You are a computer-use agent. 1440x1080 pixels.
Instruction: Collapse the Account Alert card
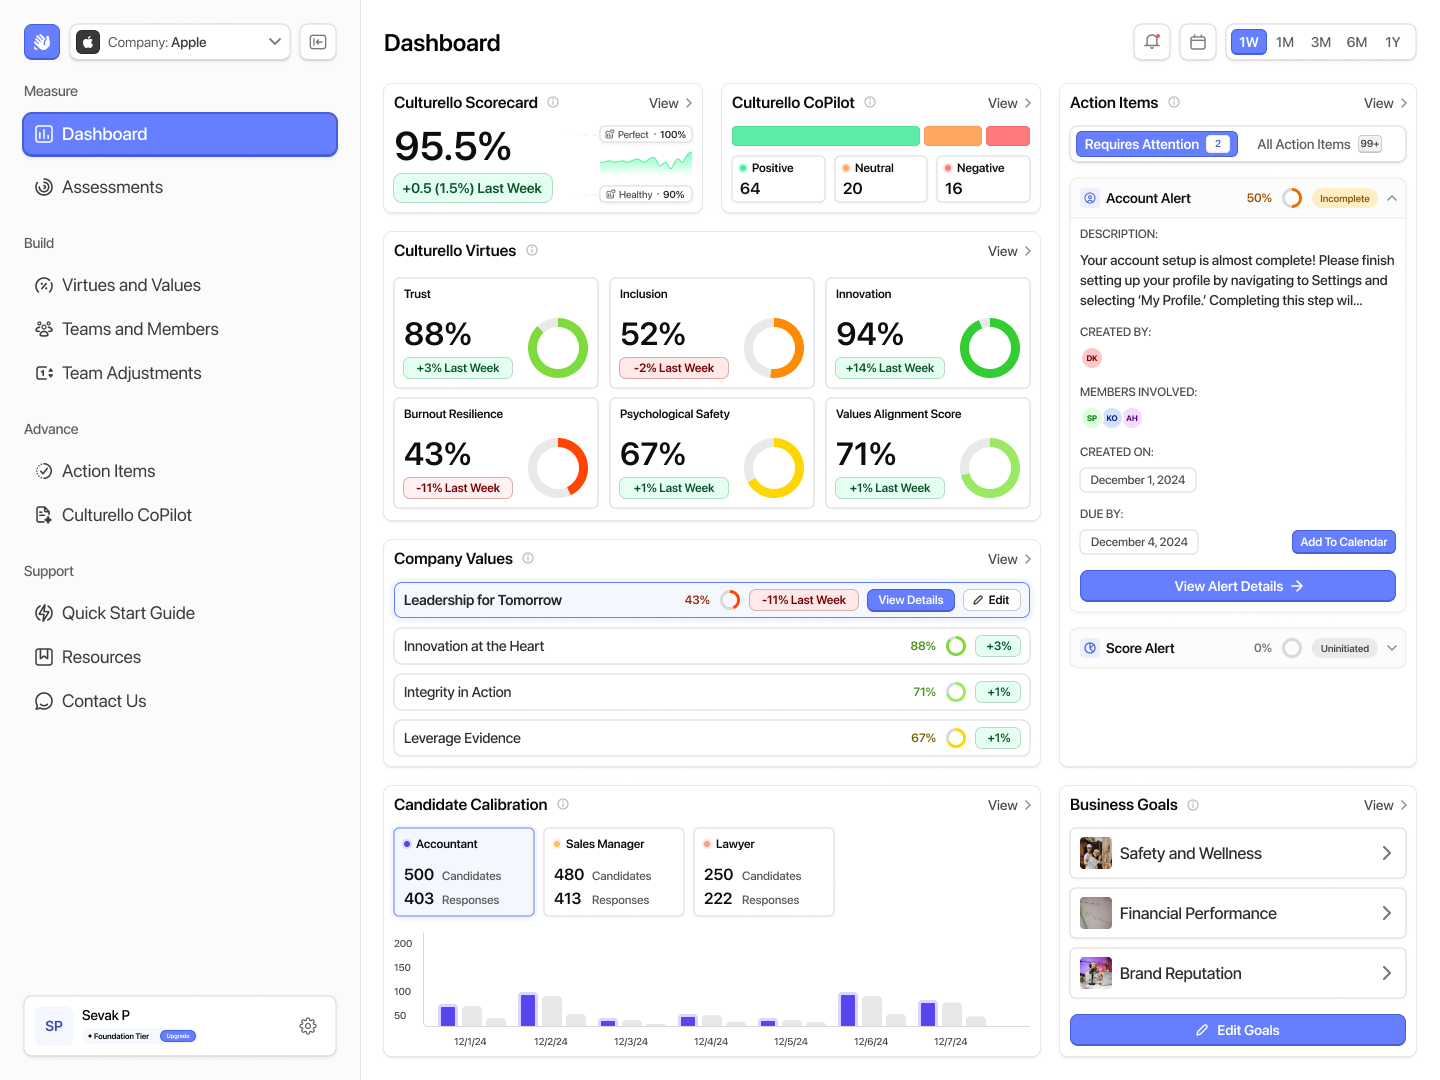click(x=1392, y=198)
